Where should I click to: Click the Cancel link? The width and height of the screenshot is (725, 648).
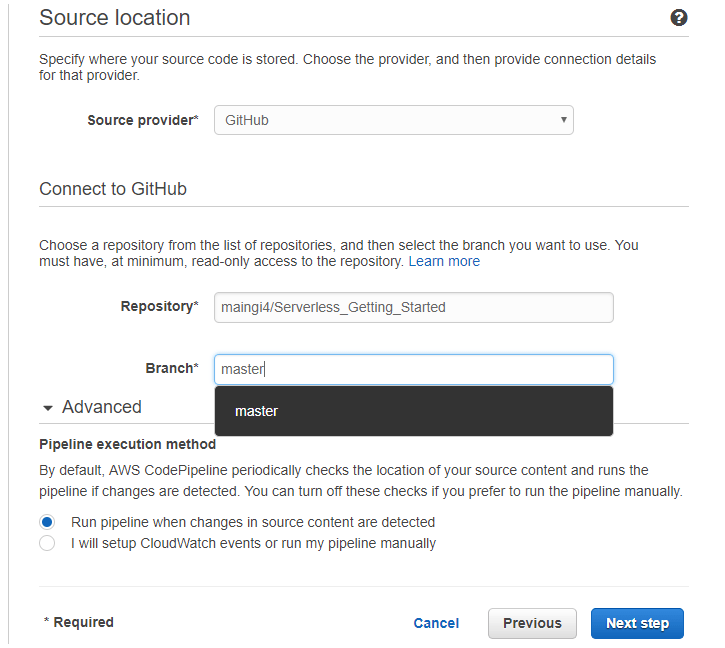436,623
